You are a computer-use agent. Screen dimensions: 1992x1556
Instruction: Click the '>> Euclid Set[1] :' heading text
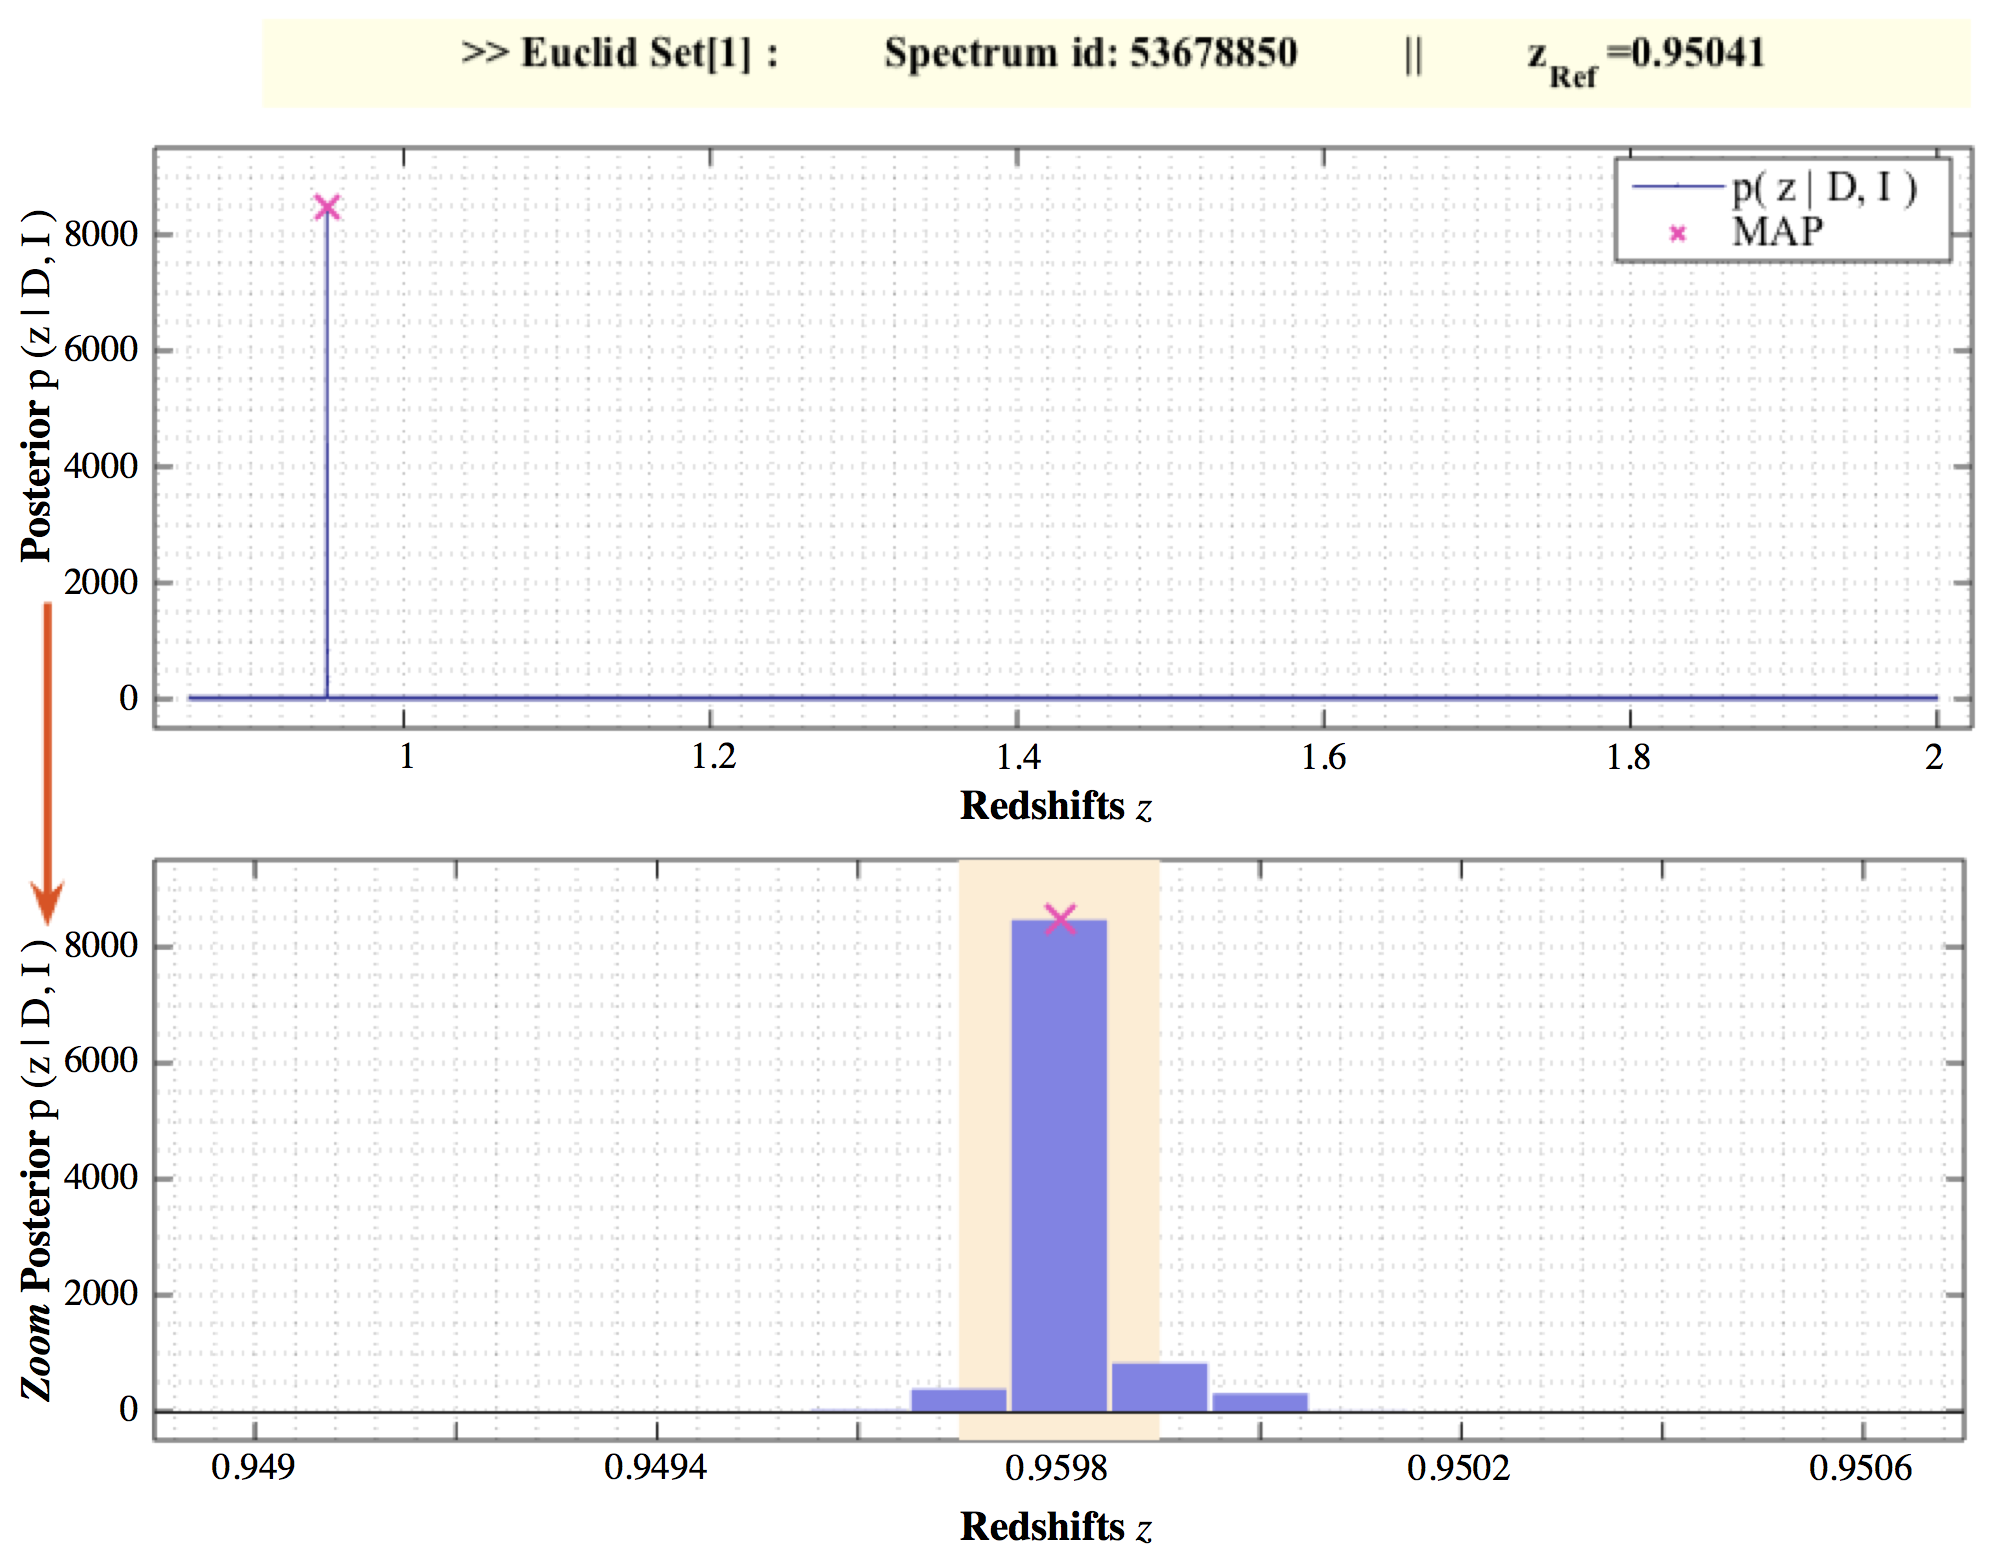pyautogui.click(x=619, y=53)
